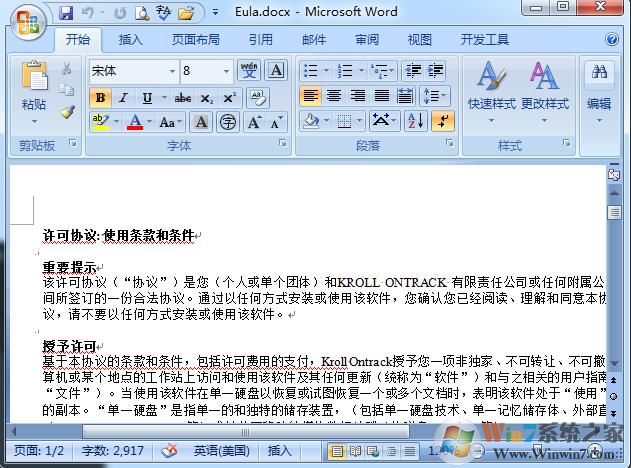This screenshot has height=468, width=631.
Task: Toggle Strikethrough formatting
Action: tap(182, 98)
